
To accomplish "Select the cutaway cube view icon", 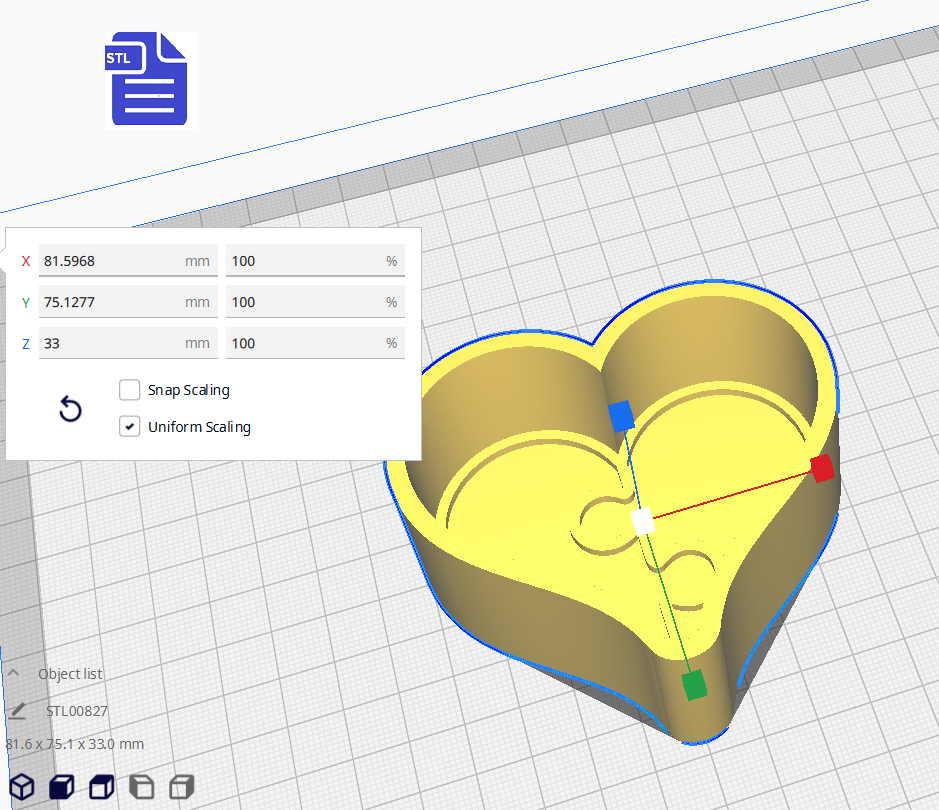I will click(101, 787).
